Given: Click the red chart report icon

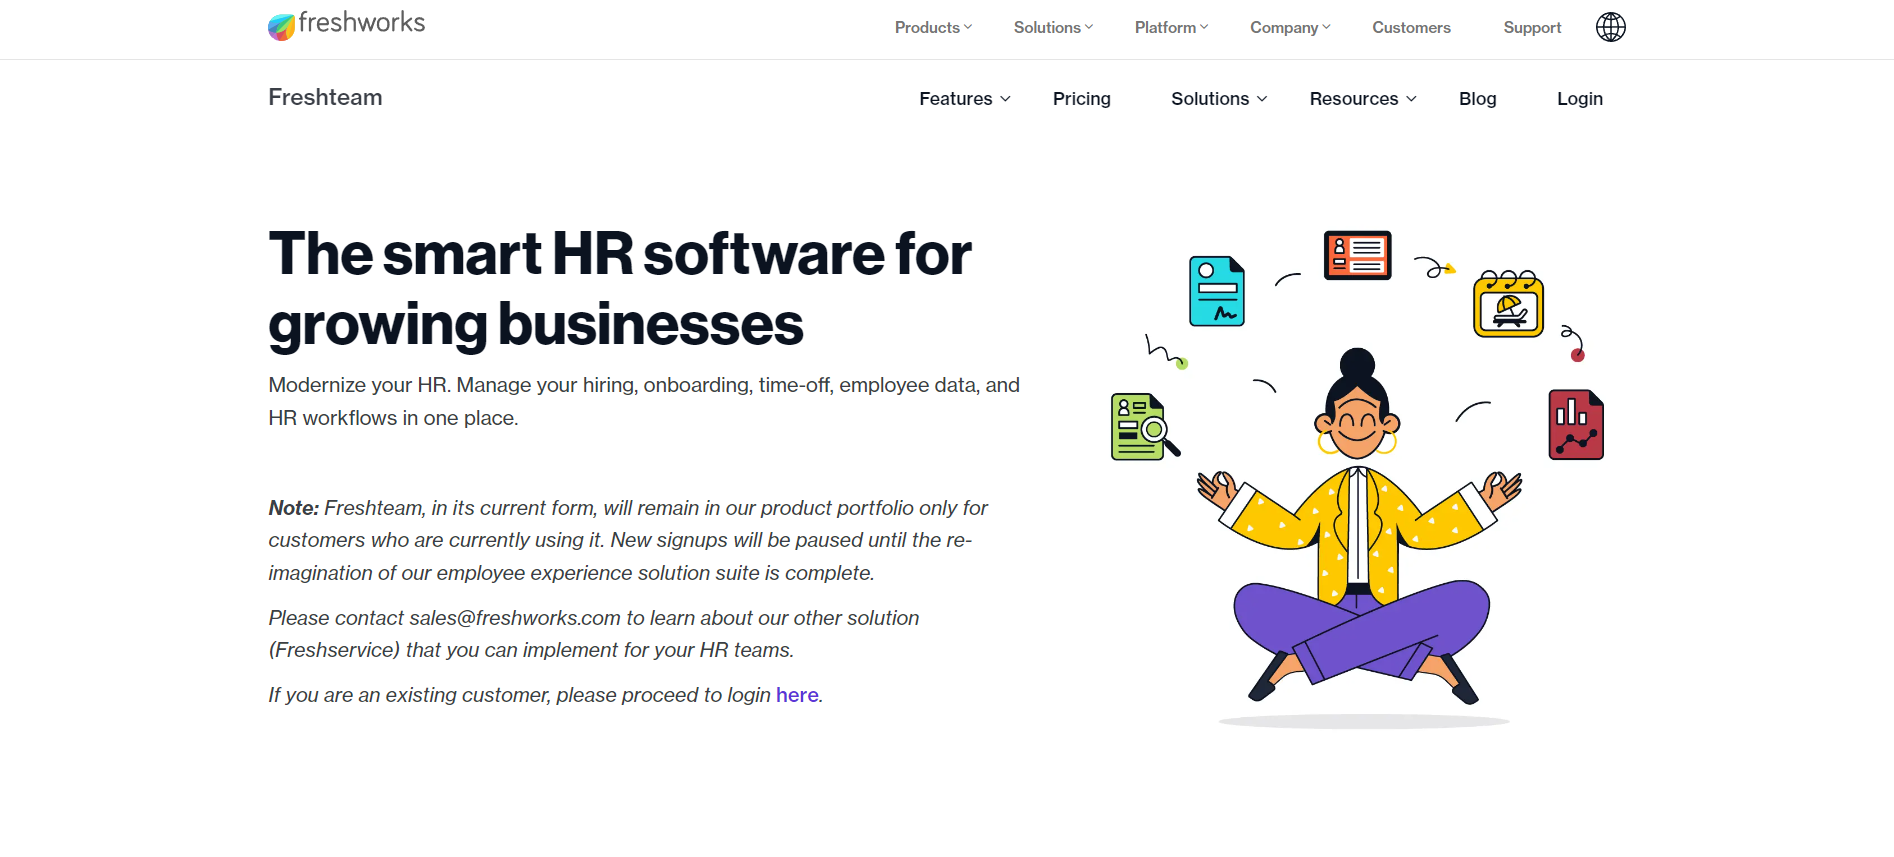Looking at the screenshot, I should 1575,425.
